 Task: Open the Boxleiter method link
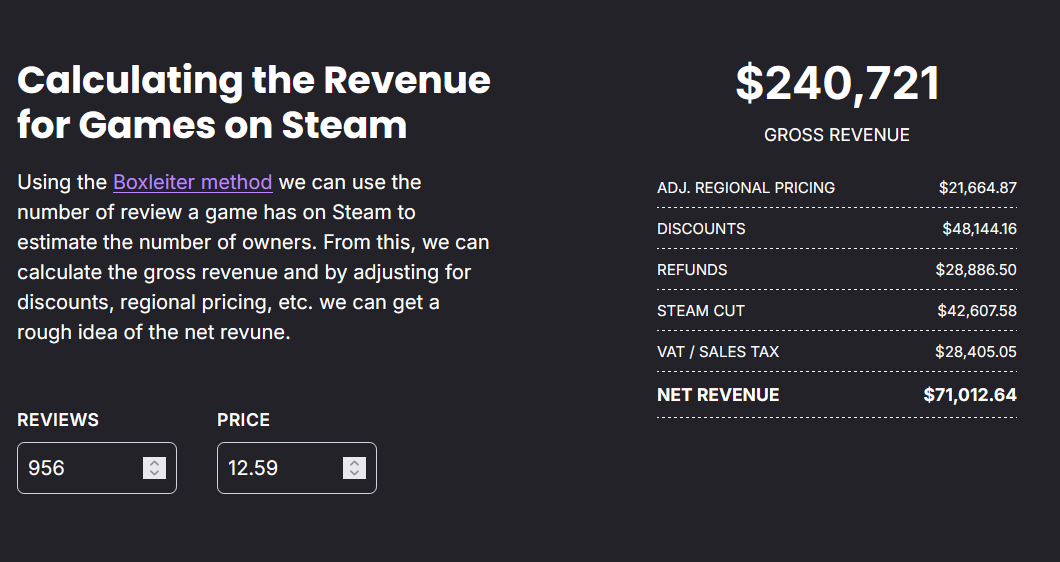tap(192, 182)
